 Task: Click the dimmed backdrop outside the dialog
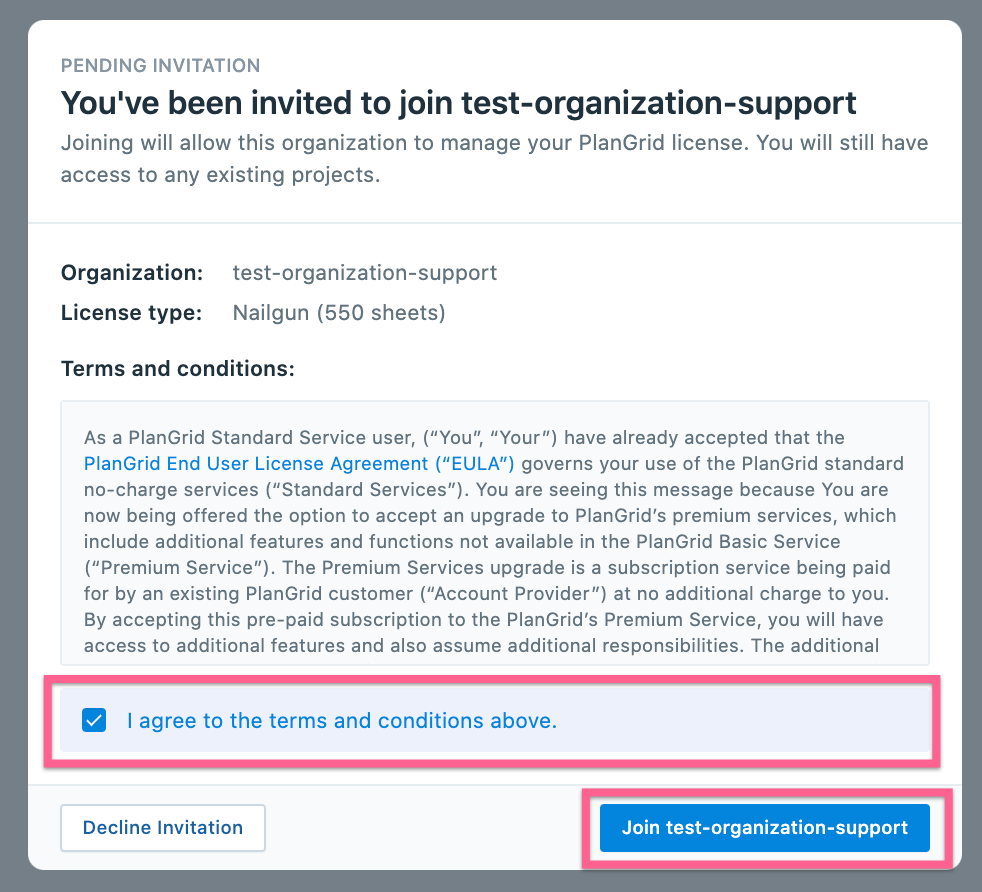coord(12,450)
